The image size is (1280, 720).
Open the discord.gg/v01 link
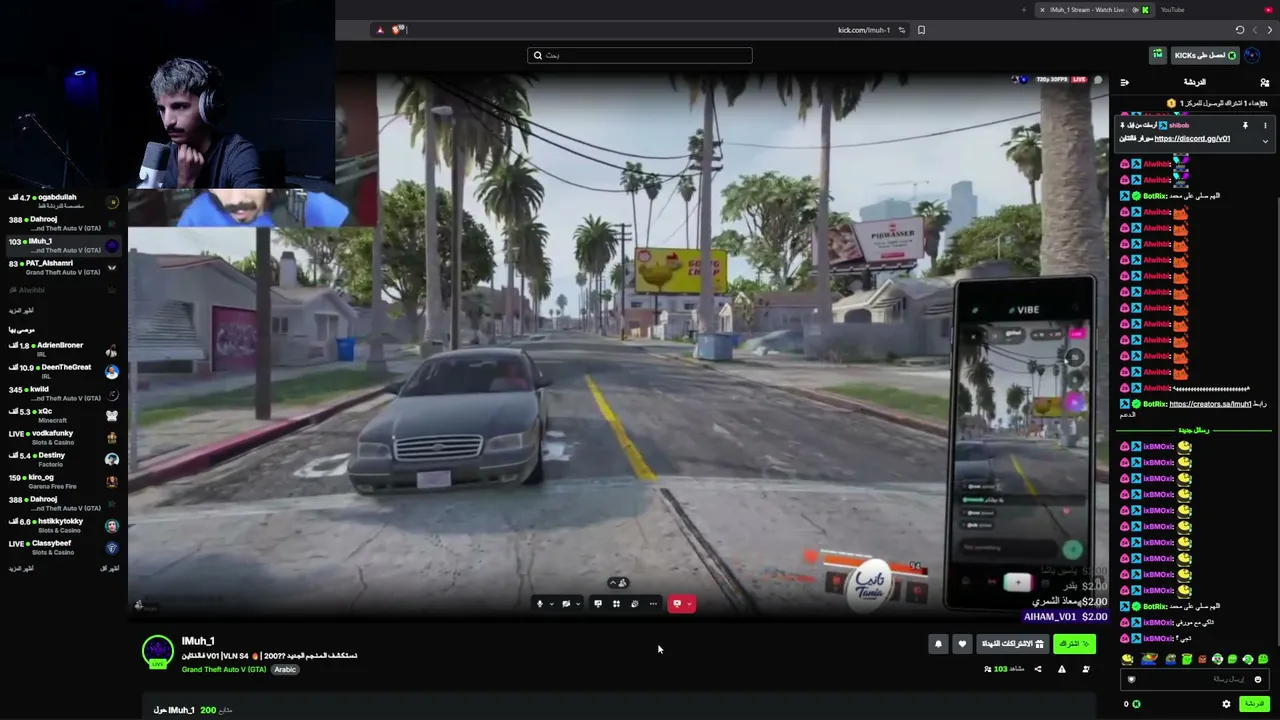(1192, 139)
